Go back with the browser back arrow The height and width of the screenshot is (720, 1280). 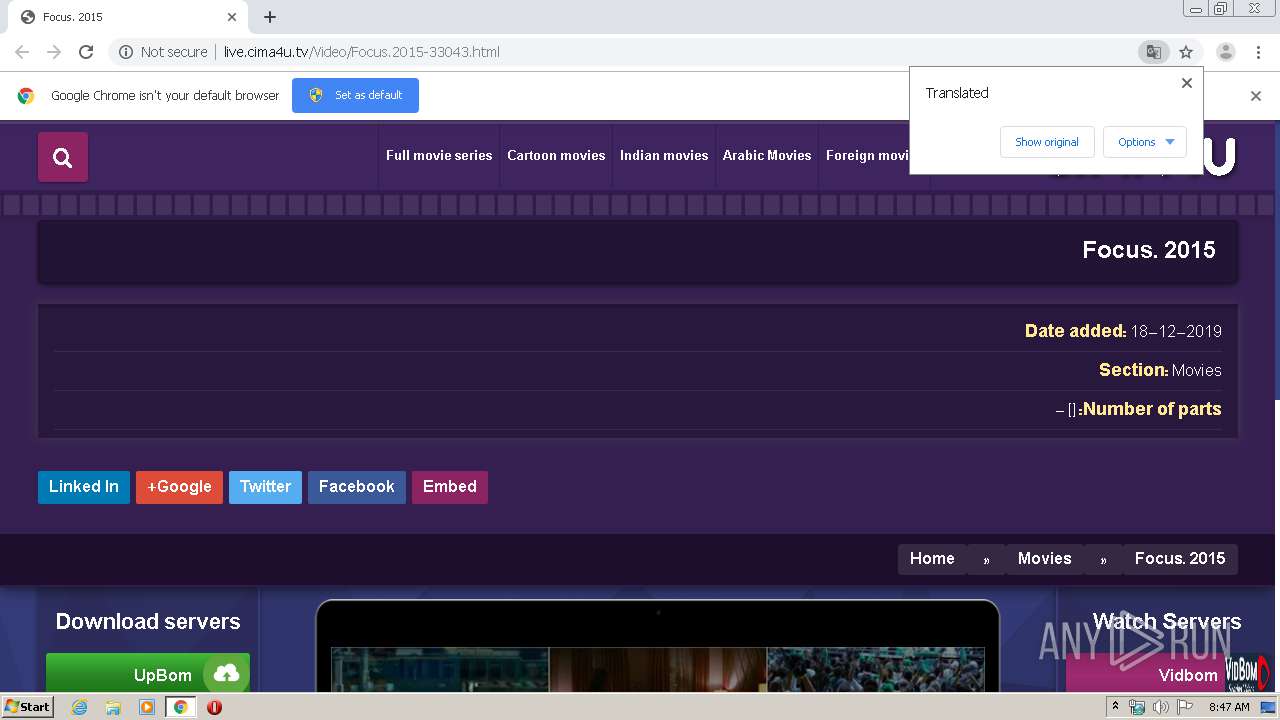click(x=22, y=52)
